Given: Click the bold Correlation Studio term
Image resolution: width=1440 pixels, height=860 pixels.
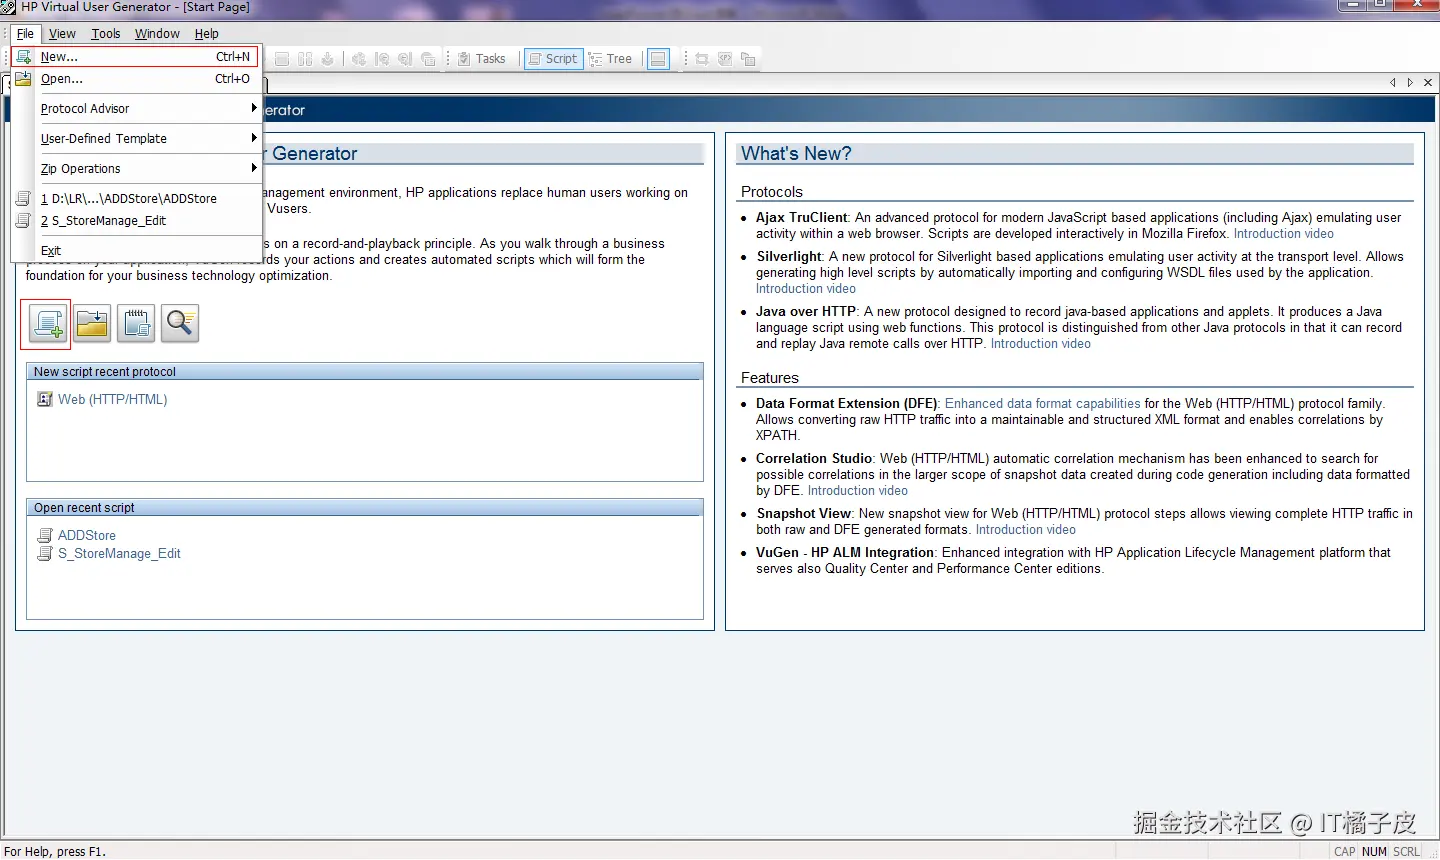Looking at the screenshot, I should [814, 459].
